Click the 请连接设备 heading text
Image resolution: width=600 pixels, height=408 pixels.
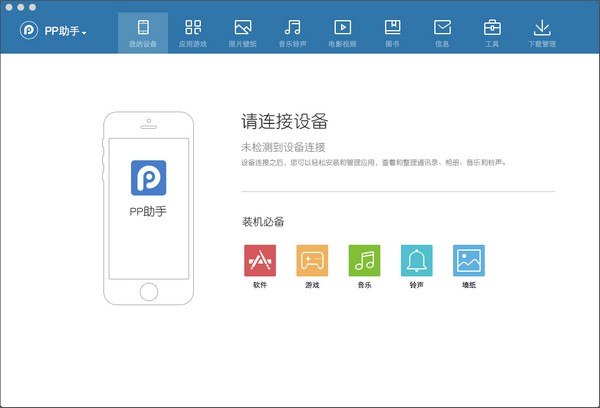click(284, 122)
